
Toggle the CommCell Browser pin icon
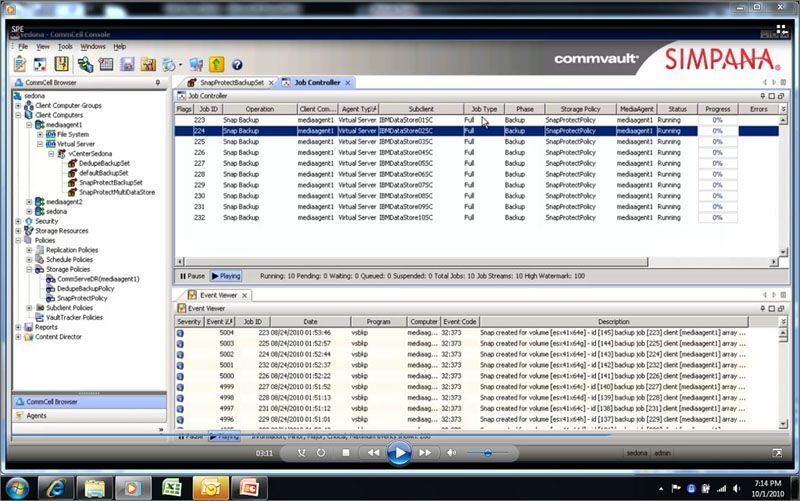158,82
